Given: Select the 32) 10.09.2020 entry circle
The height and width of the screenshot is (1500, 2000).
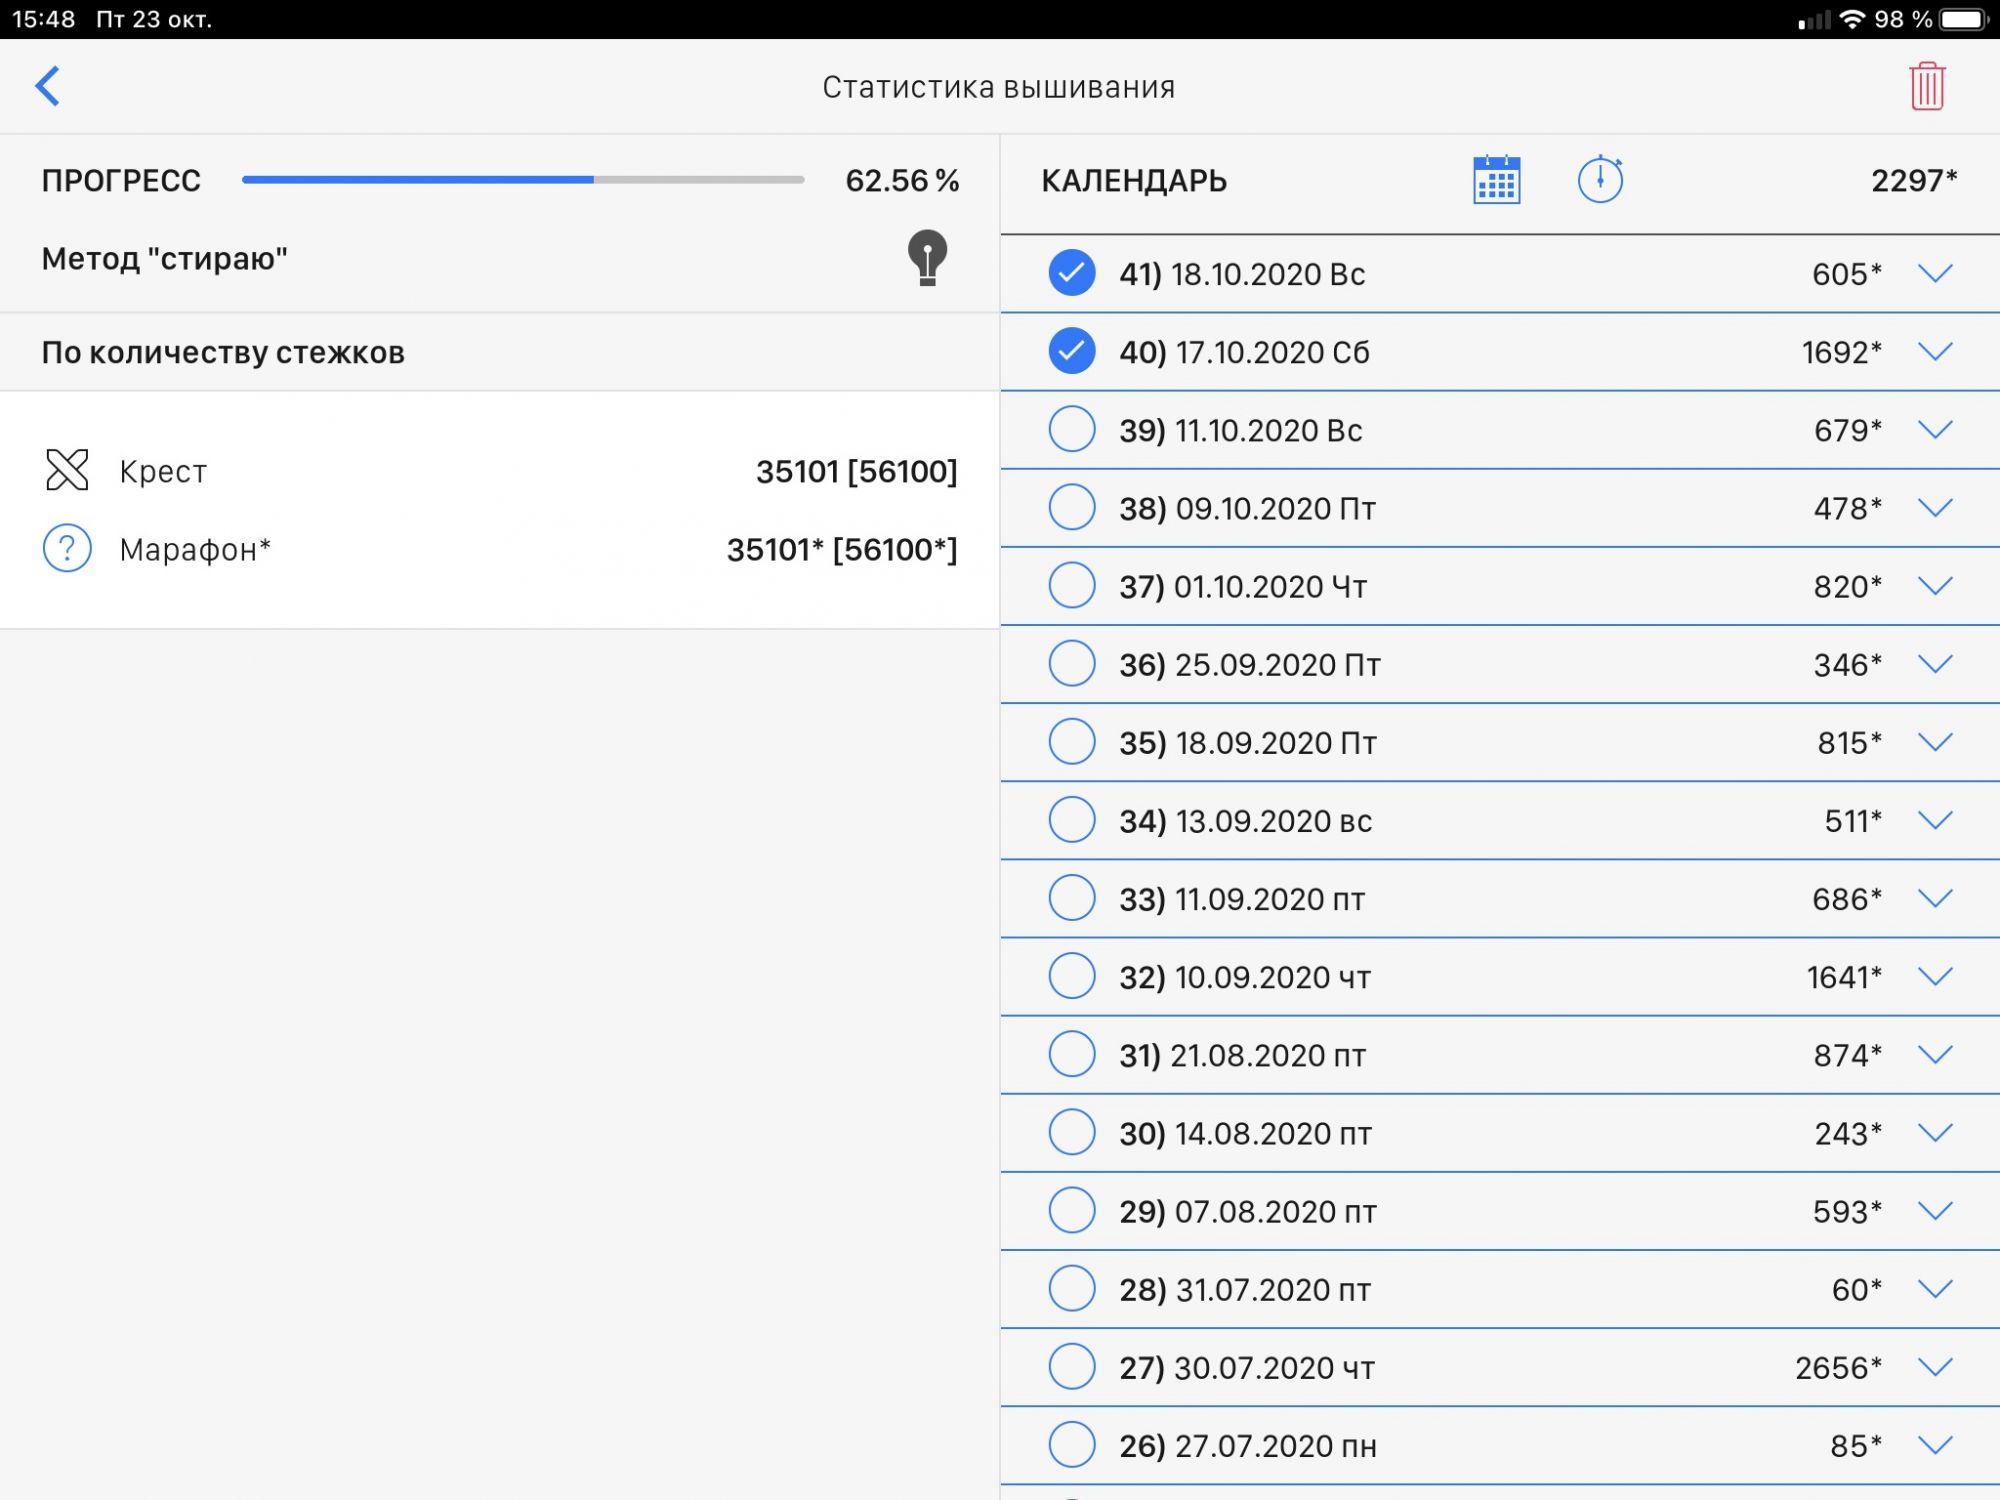Looking at the screenshot, I should [1072, 976].
